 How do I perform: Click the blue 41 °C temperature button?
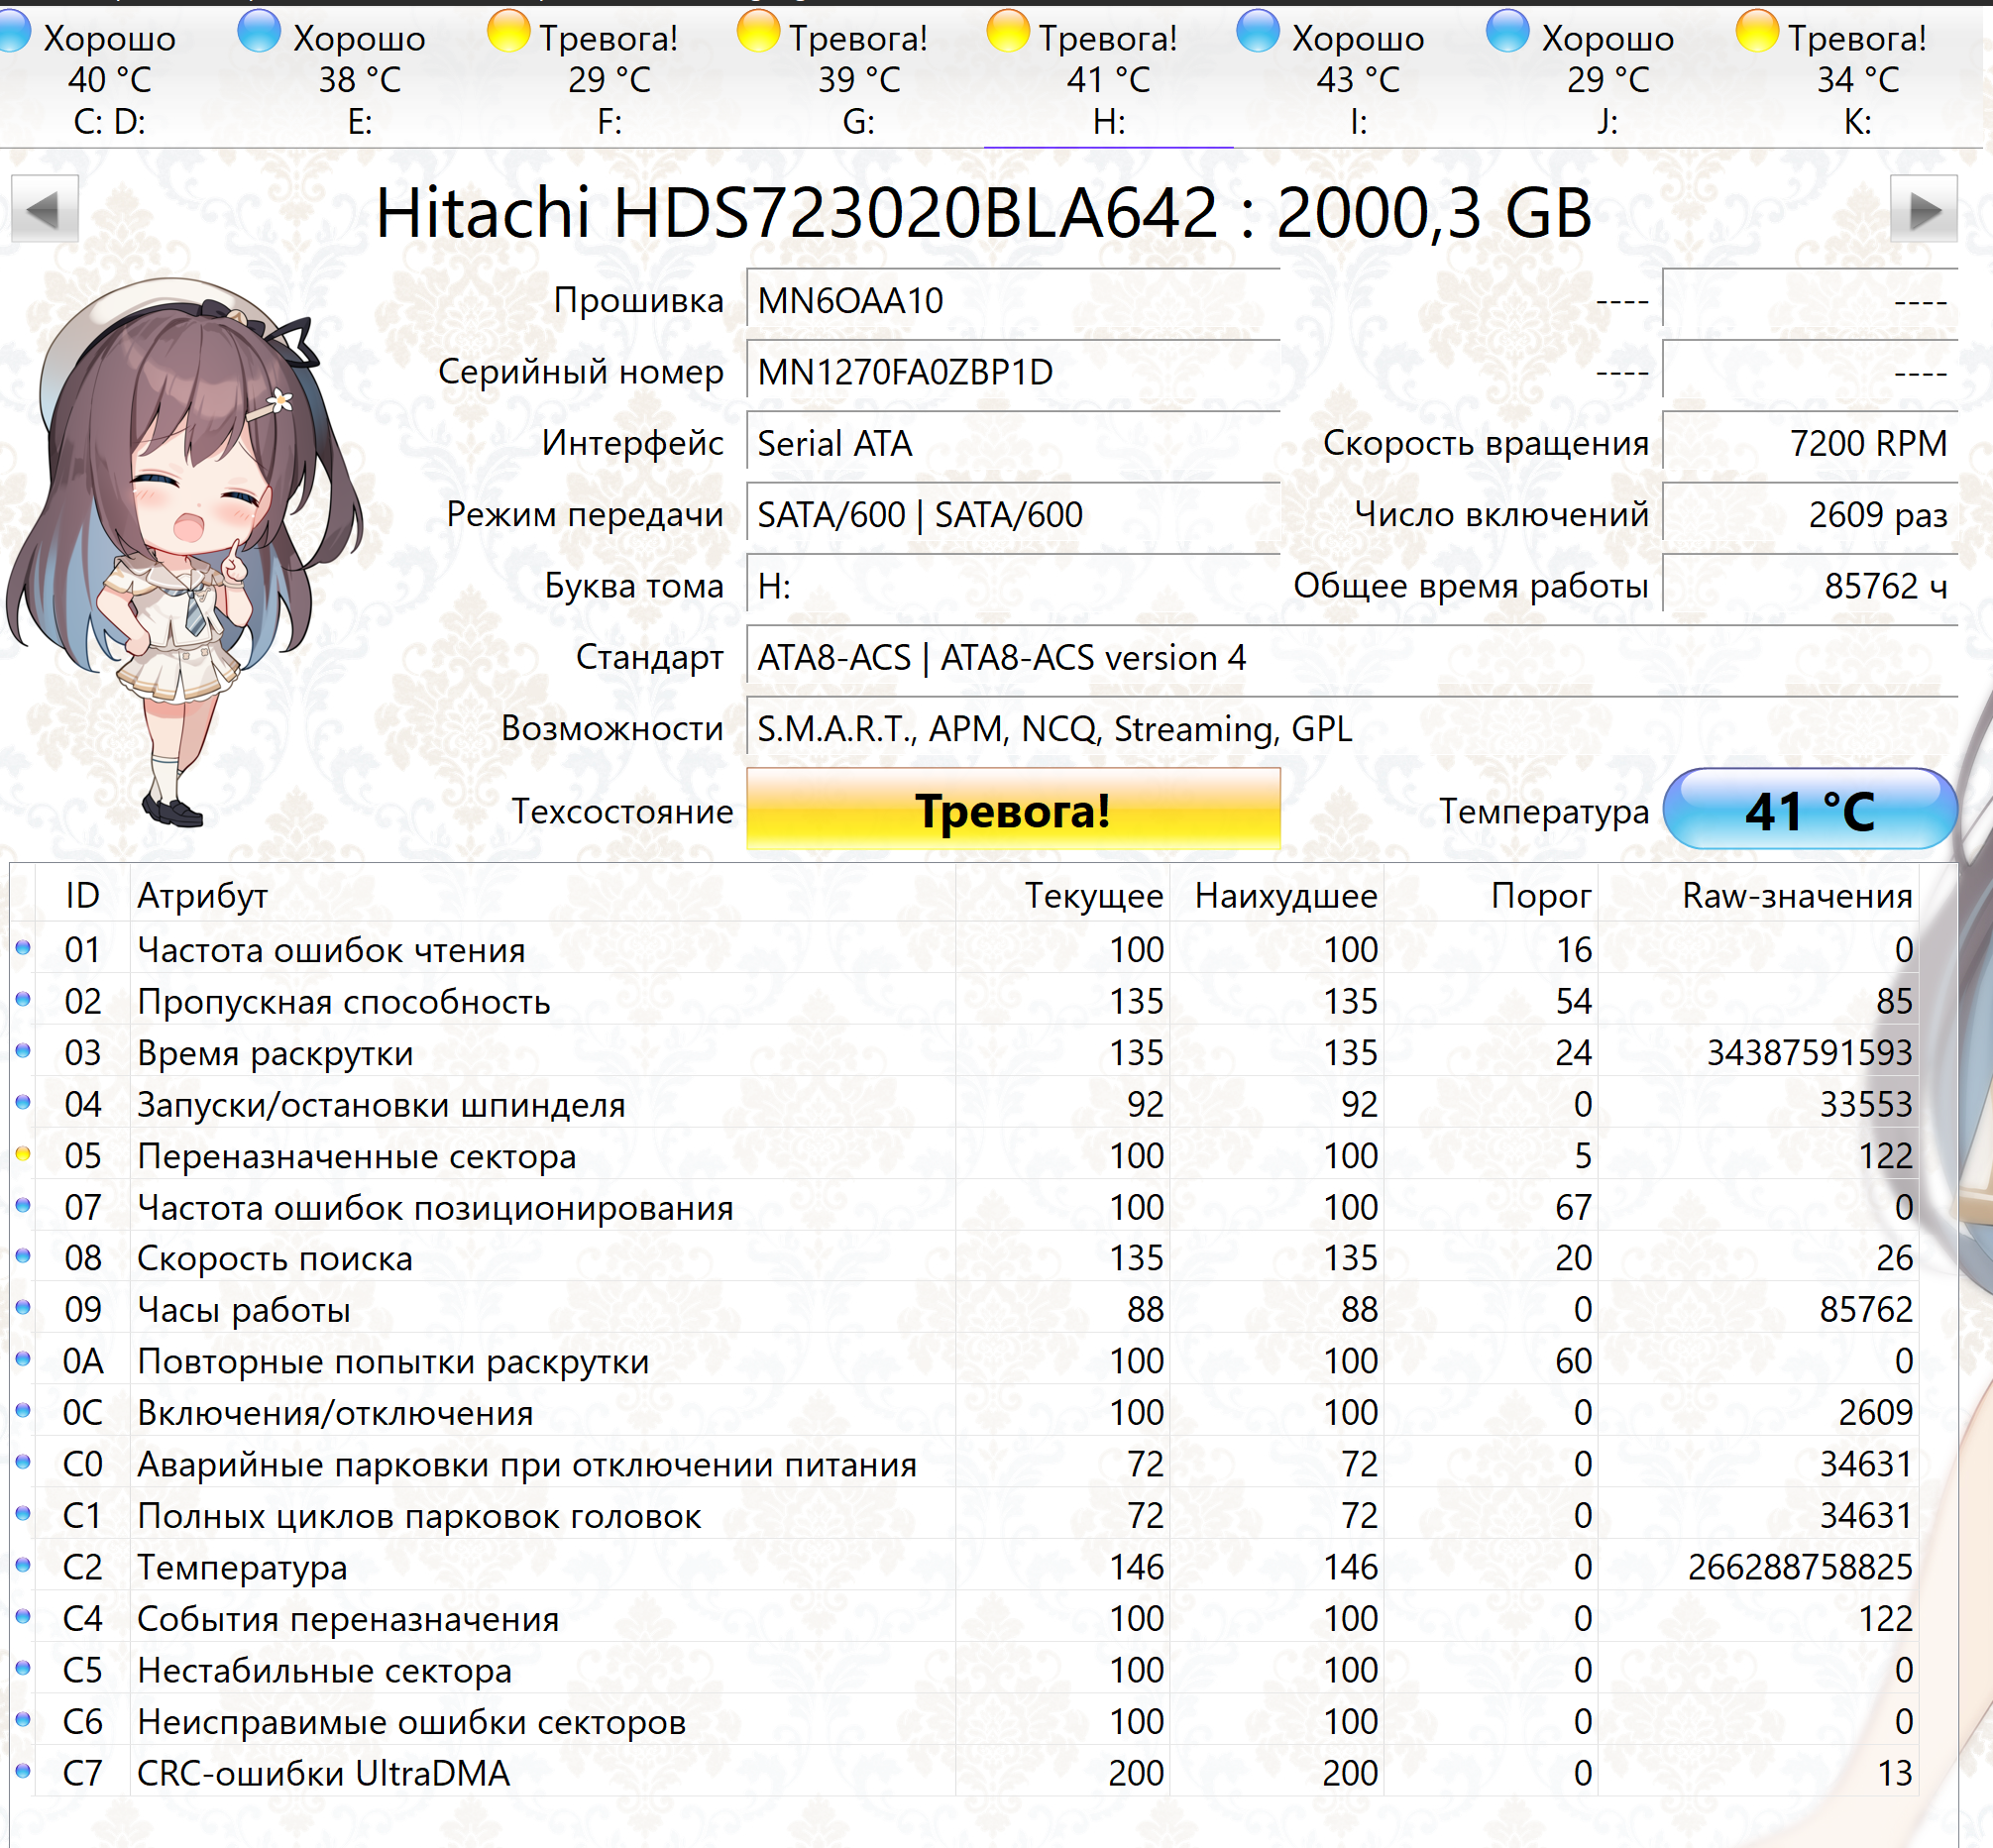(x=1809, y=809)
